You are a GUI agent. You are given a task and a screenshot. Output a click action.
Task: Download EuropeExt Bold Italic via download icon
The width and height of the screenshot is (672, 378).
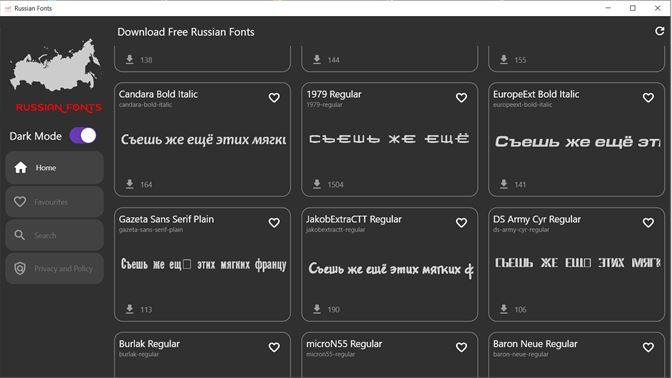(504, 184)
